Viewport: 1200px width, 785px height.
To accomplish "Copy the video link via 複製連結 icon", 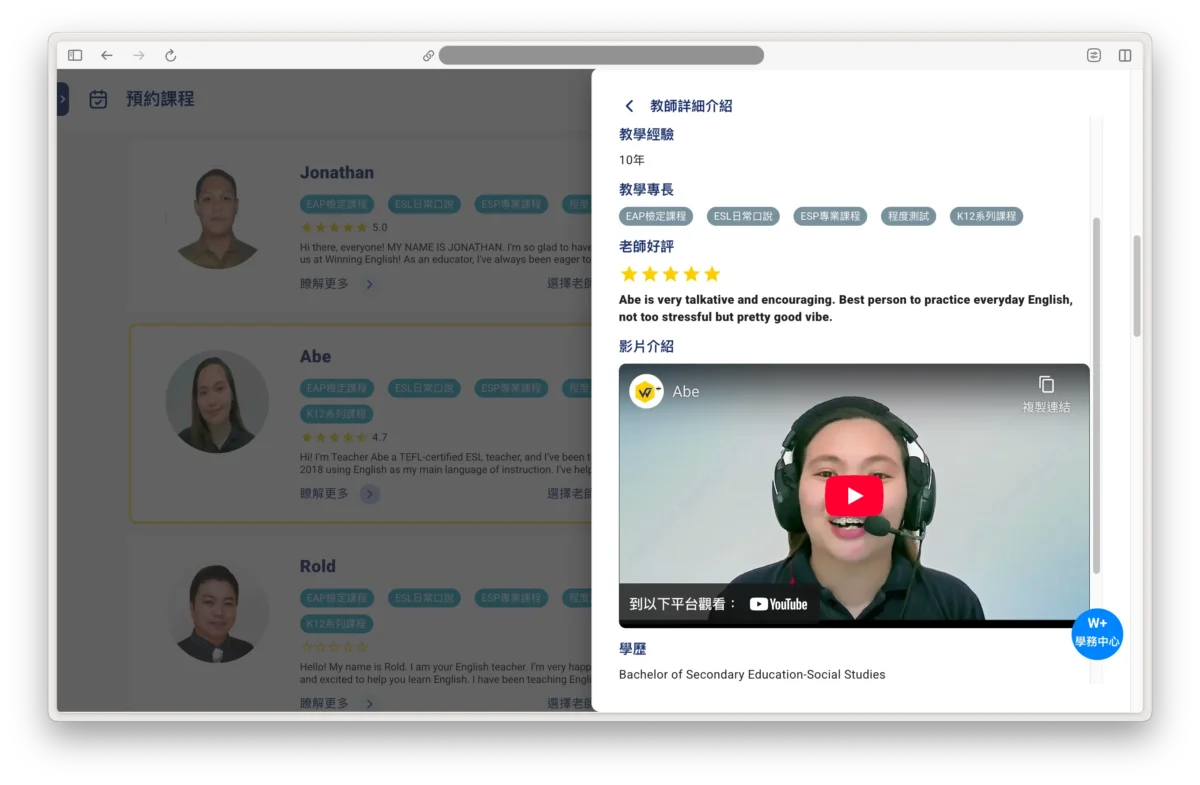I will coord(1046,385).
